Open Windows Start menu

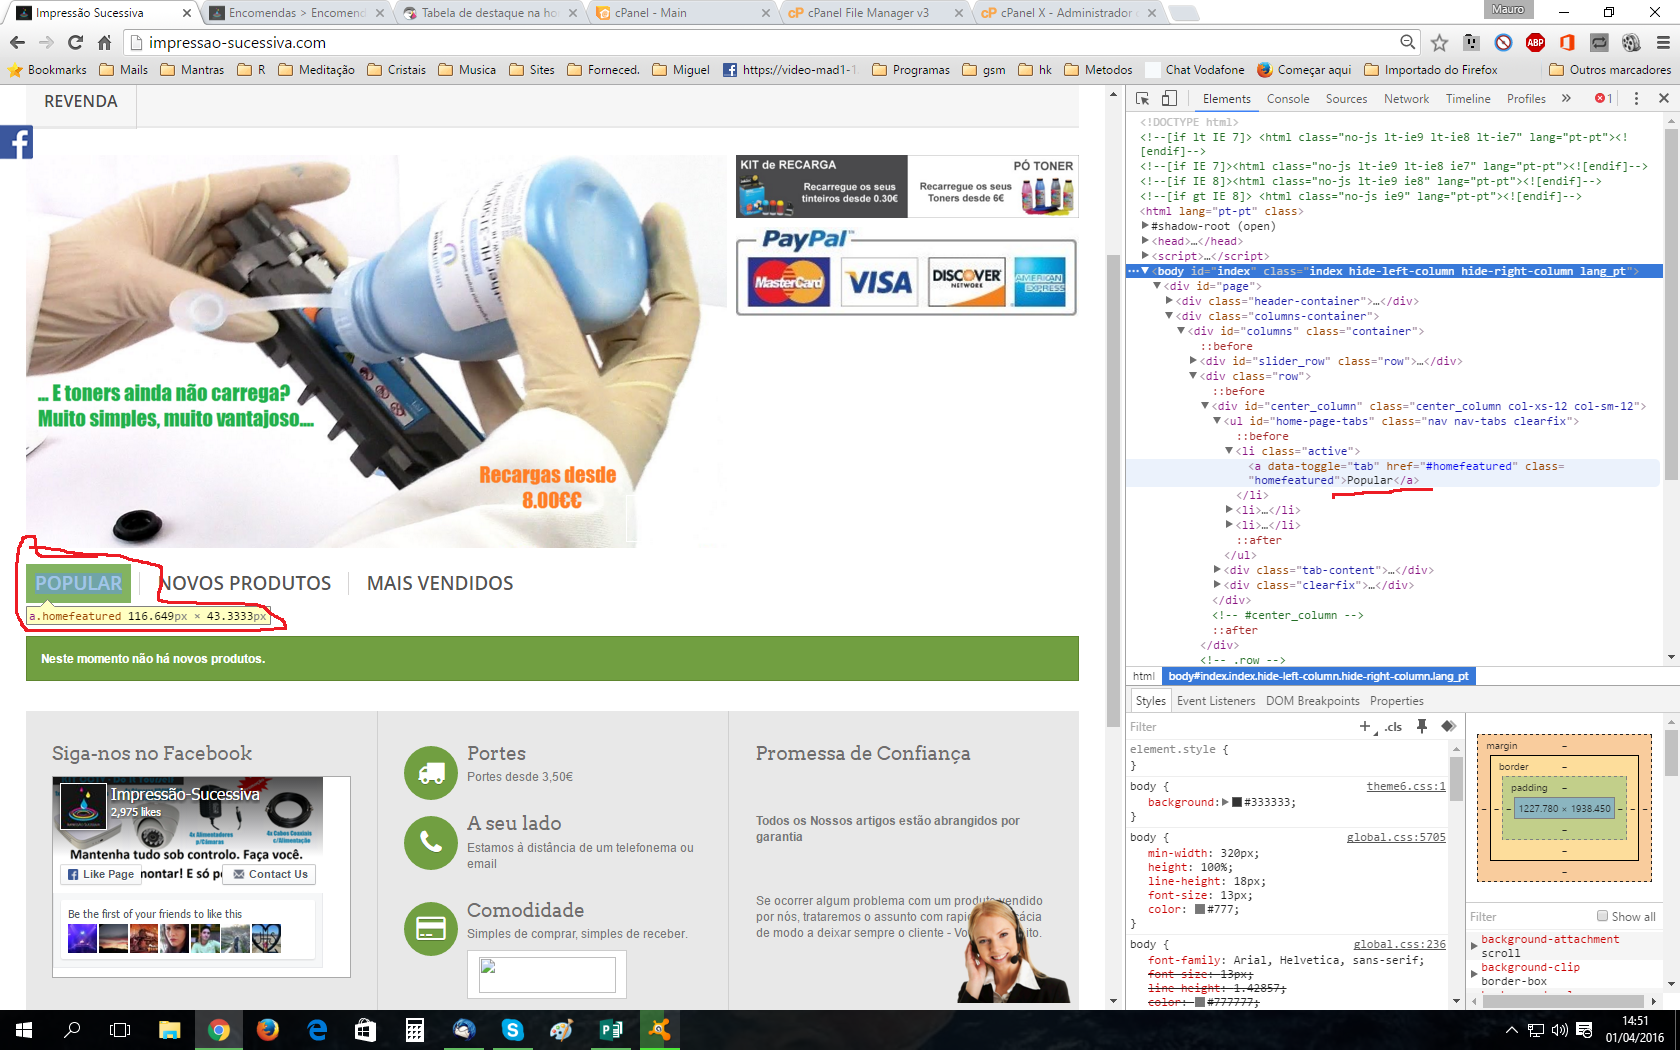pos(24,1030)
